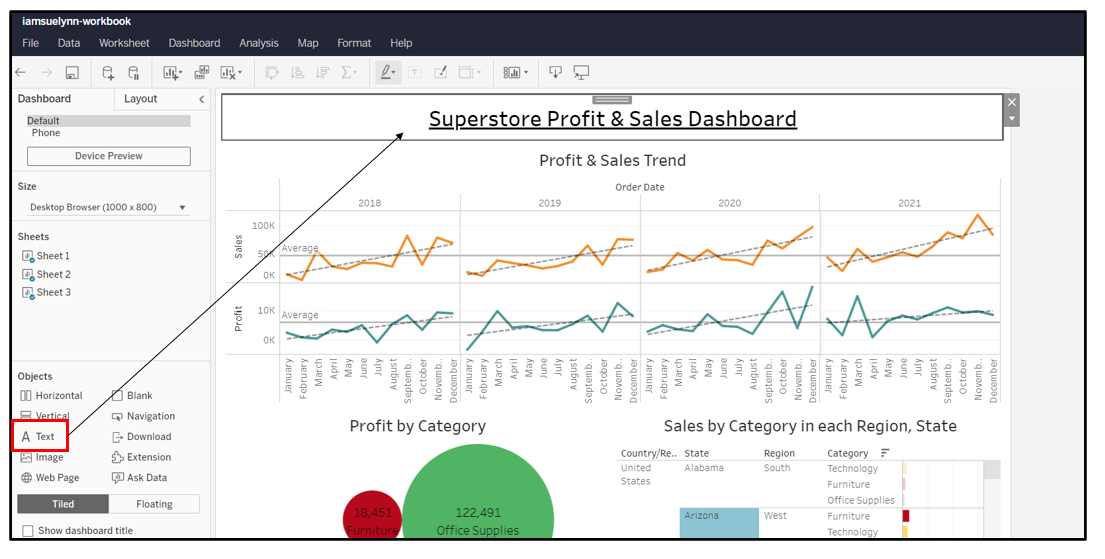Switch object placement to Floating

coord(154,504)
